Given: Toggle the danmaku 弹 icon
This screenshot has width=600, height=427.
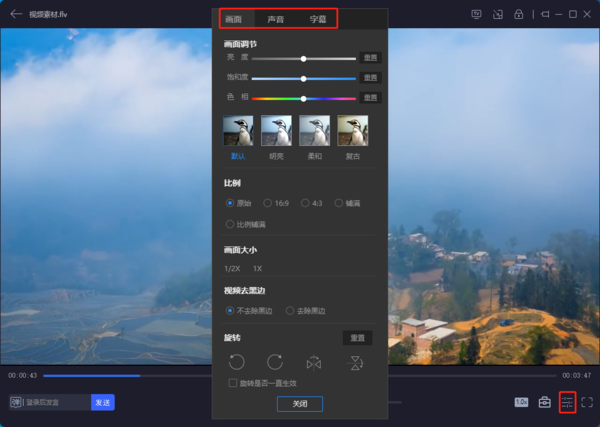Looking at the screenshot, I should pyautogui.click(x=16, y=402).
